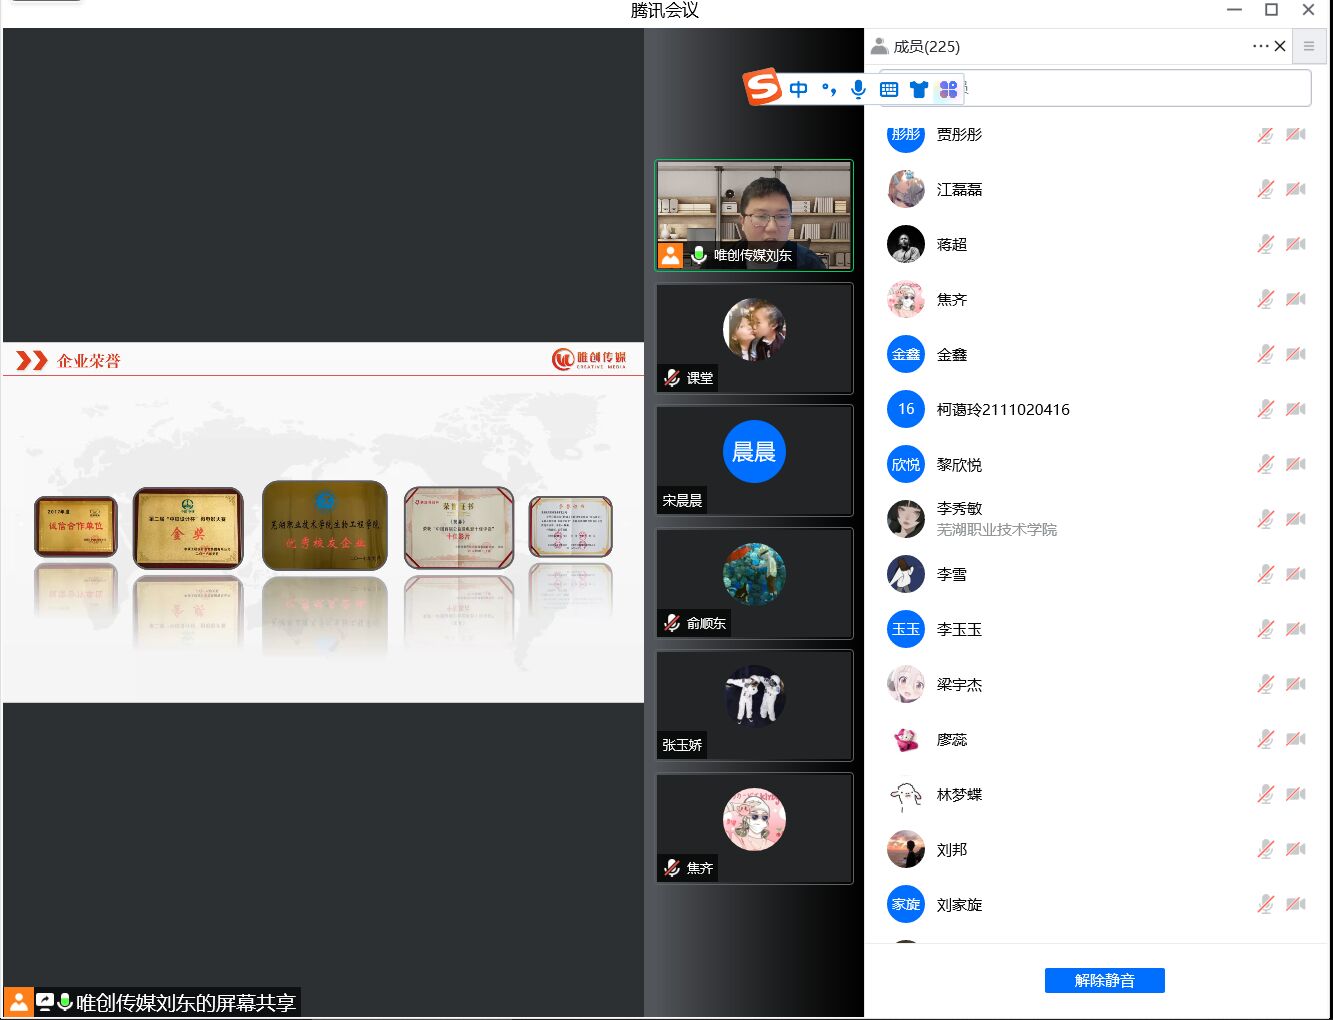
Task: Open Sogou toolbox grid icon
Action: [948, 89]
